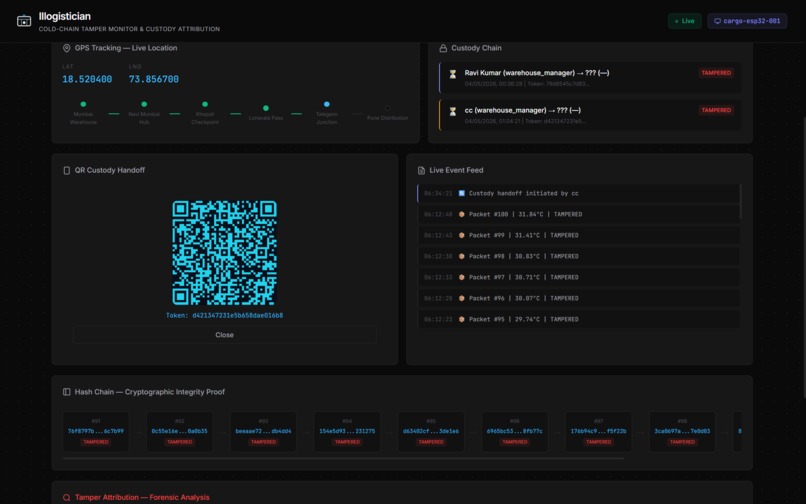Viewport: 806px width, 504px height.
Task: Click the Hash Chain panel icon
Action: (66, 392)
